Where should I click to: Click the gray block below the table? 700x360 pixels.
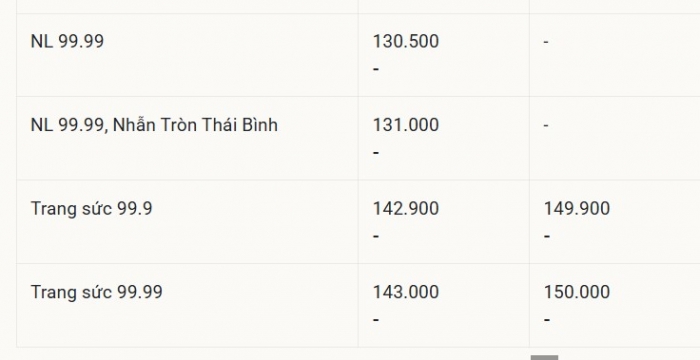pyautogui.click(x=544, y=358)
